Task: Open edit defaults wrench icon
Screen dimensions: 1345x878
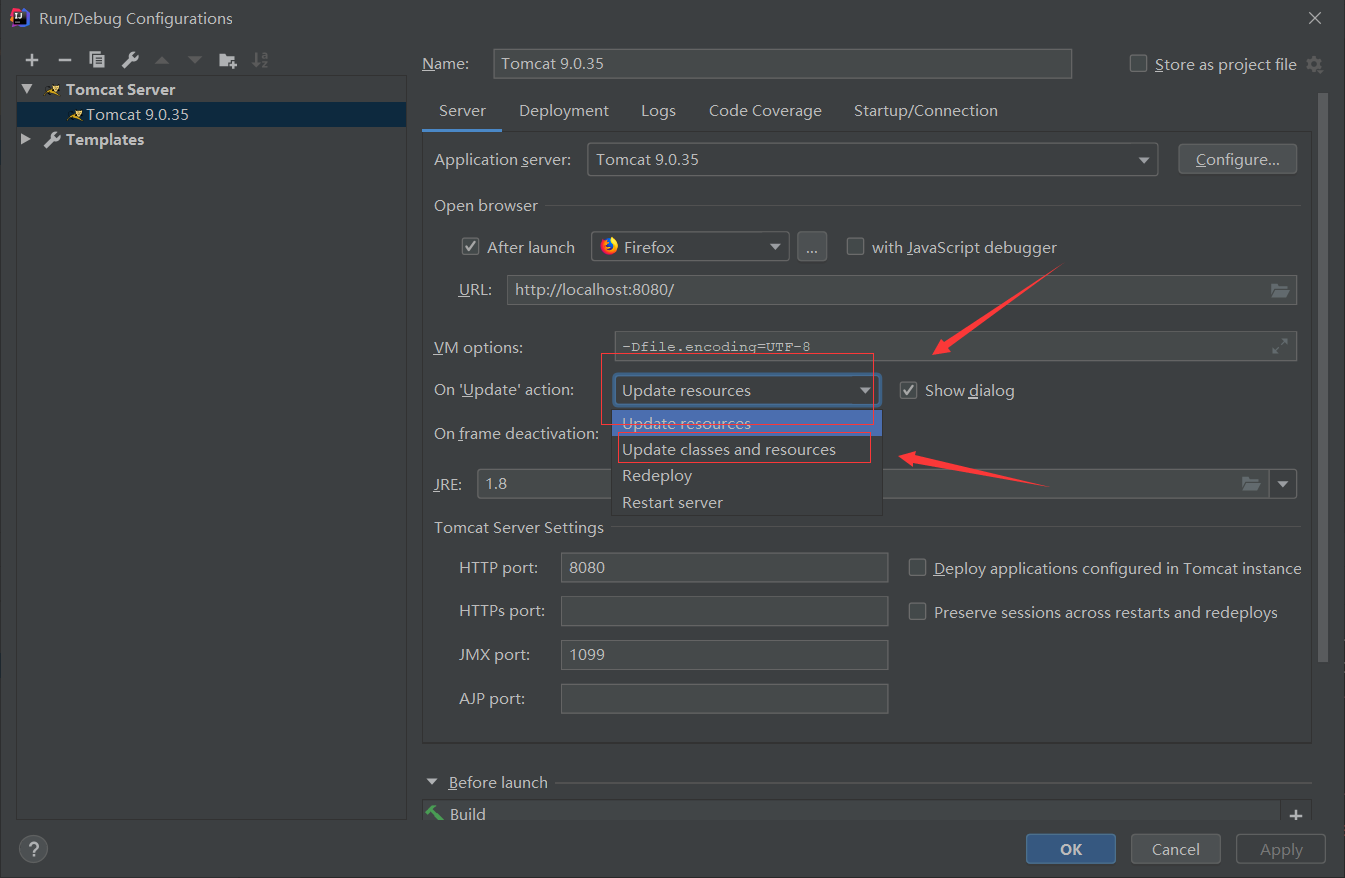Action: tap(130, 60)
